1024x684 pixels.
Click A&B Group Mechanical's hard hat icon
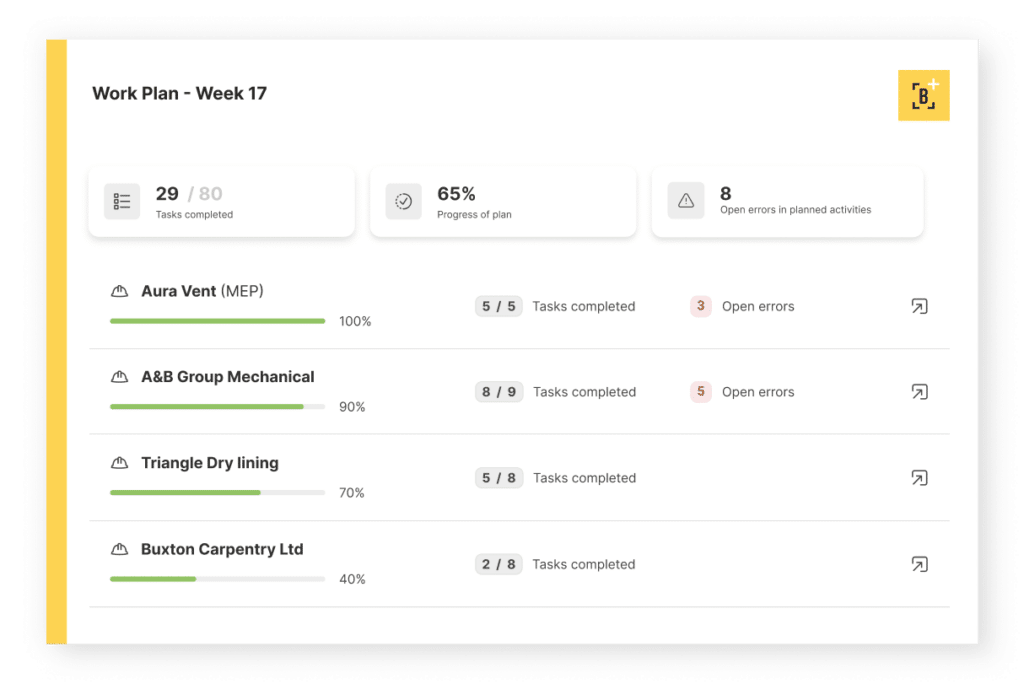(x=120, y=376)
